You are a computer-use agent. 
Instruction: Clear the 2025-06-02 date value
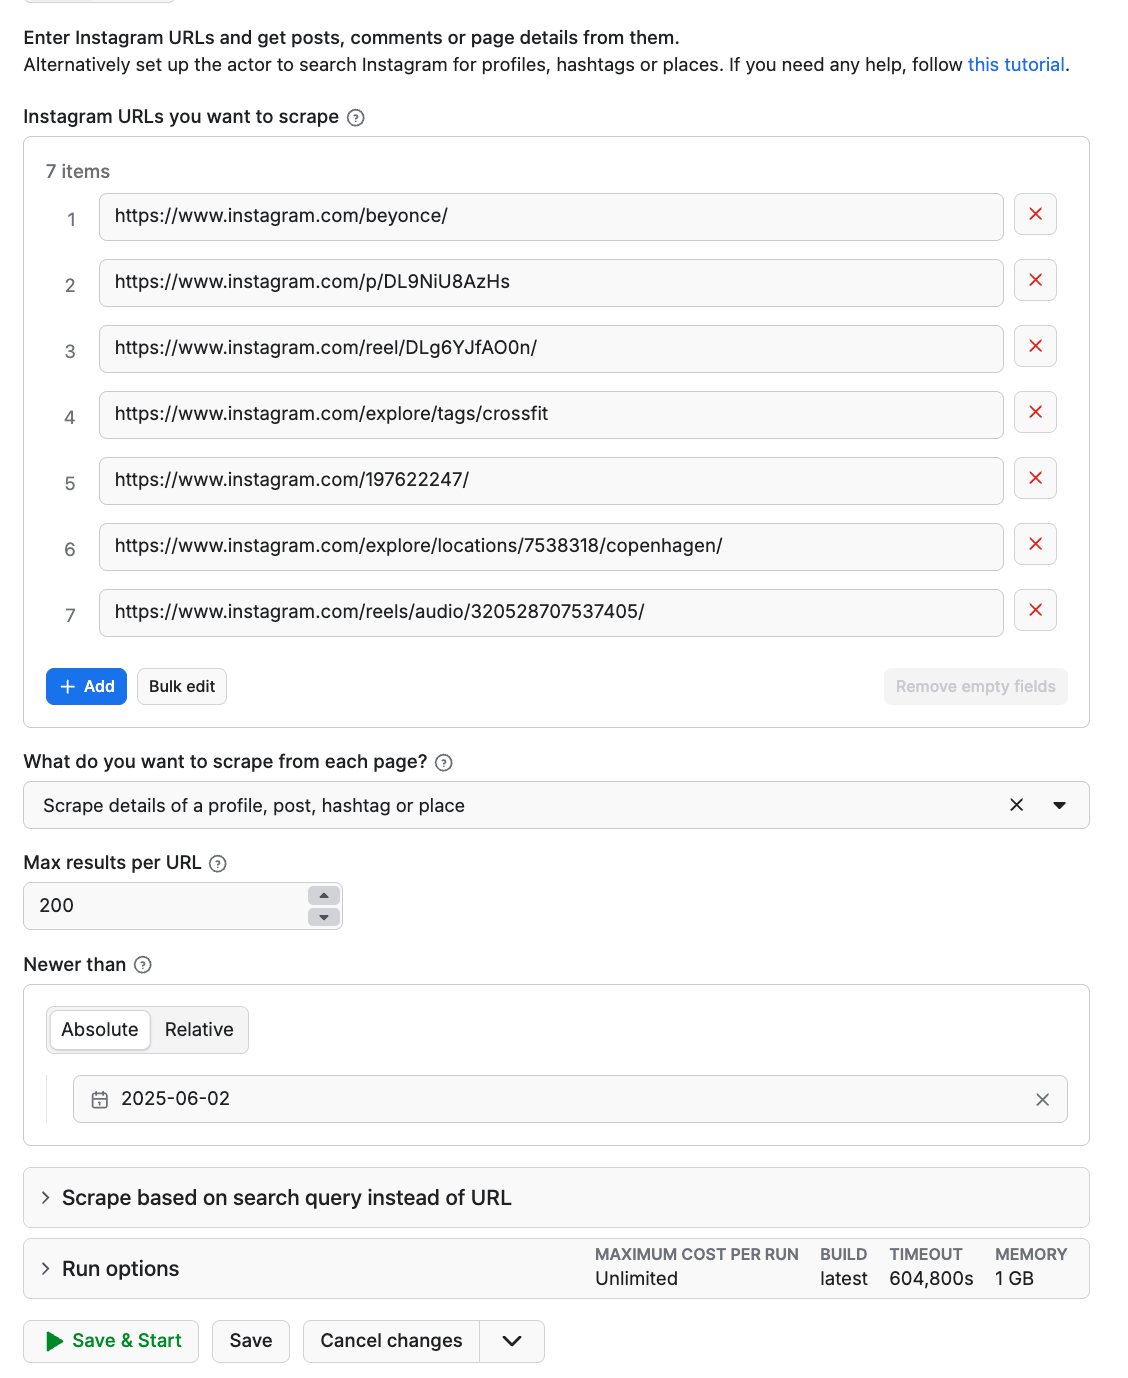click(x=1043, y=1098)
